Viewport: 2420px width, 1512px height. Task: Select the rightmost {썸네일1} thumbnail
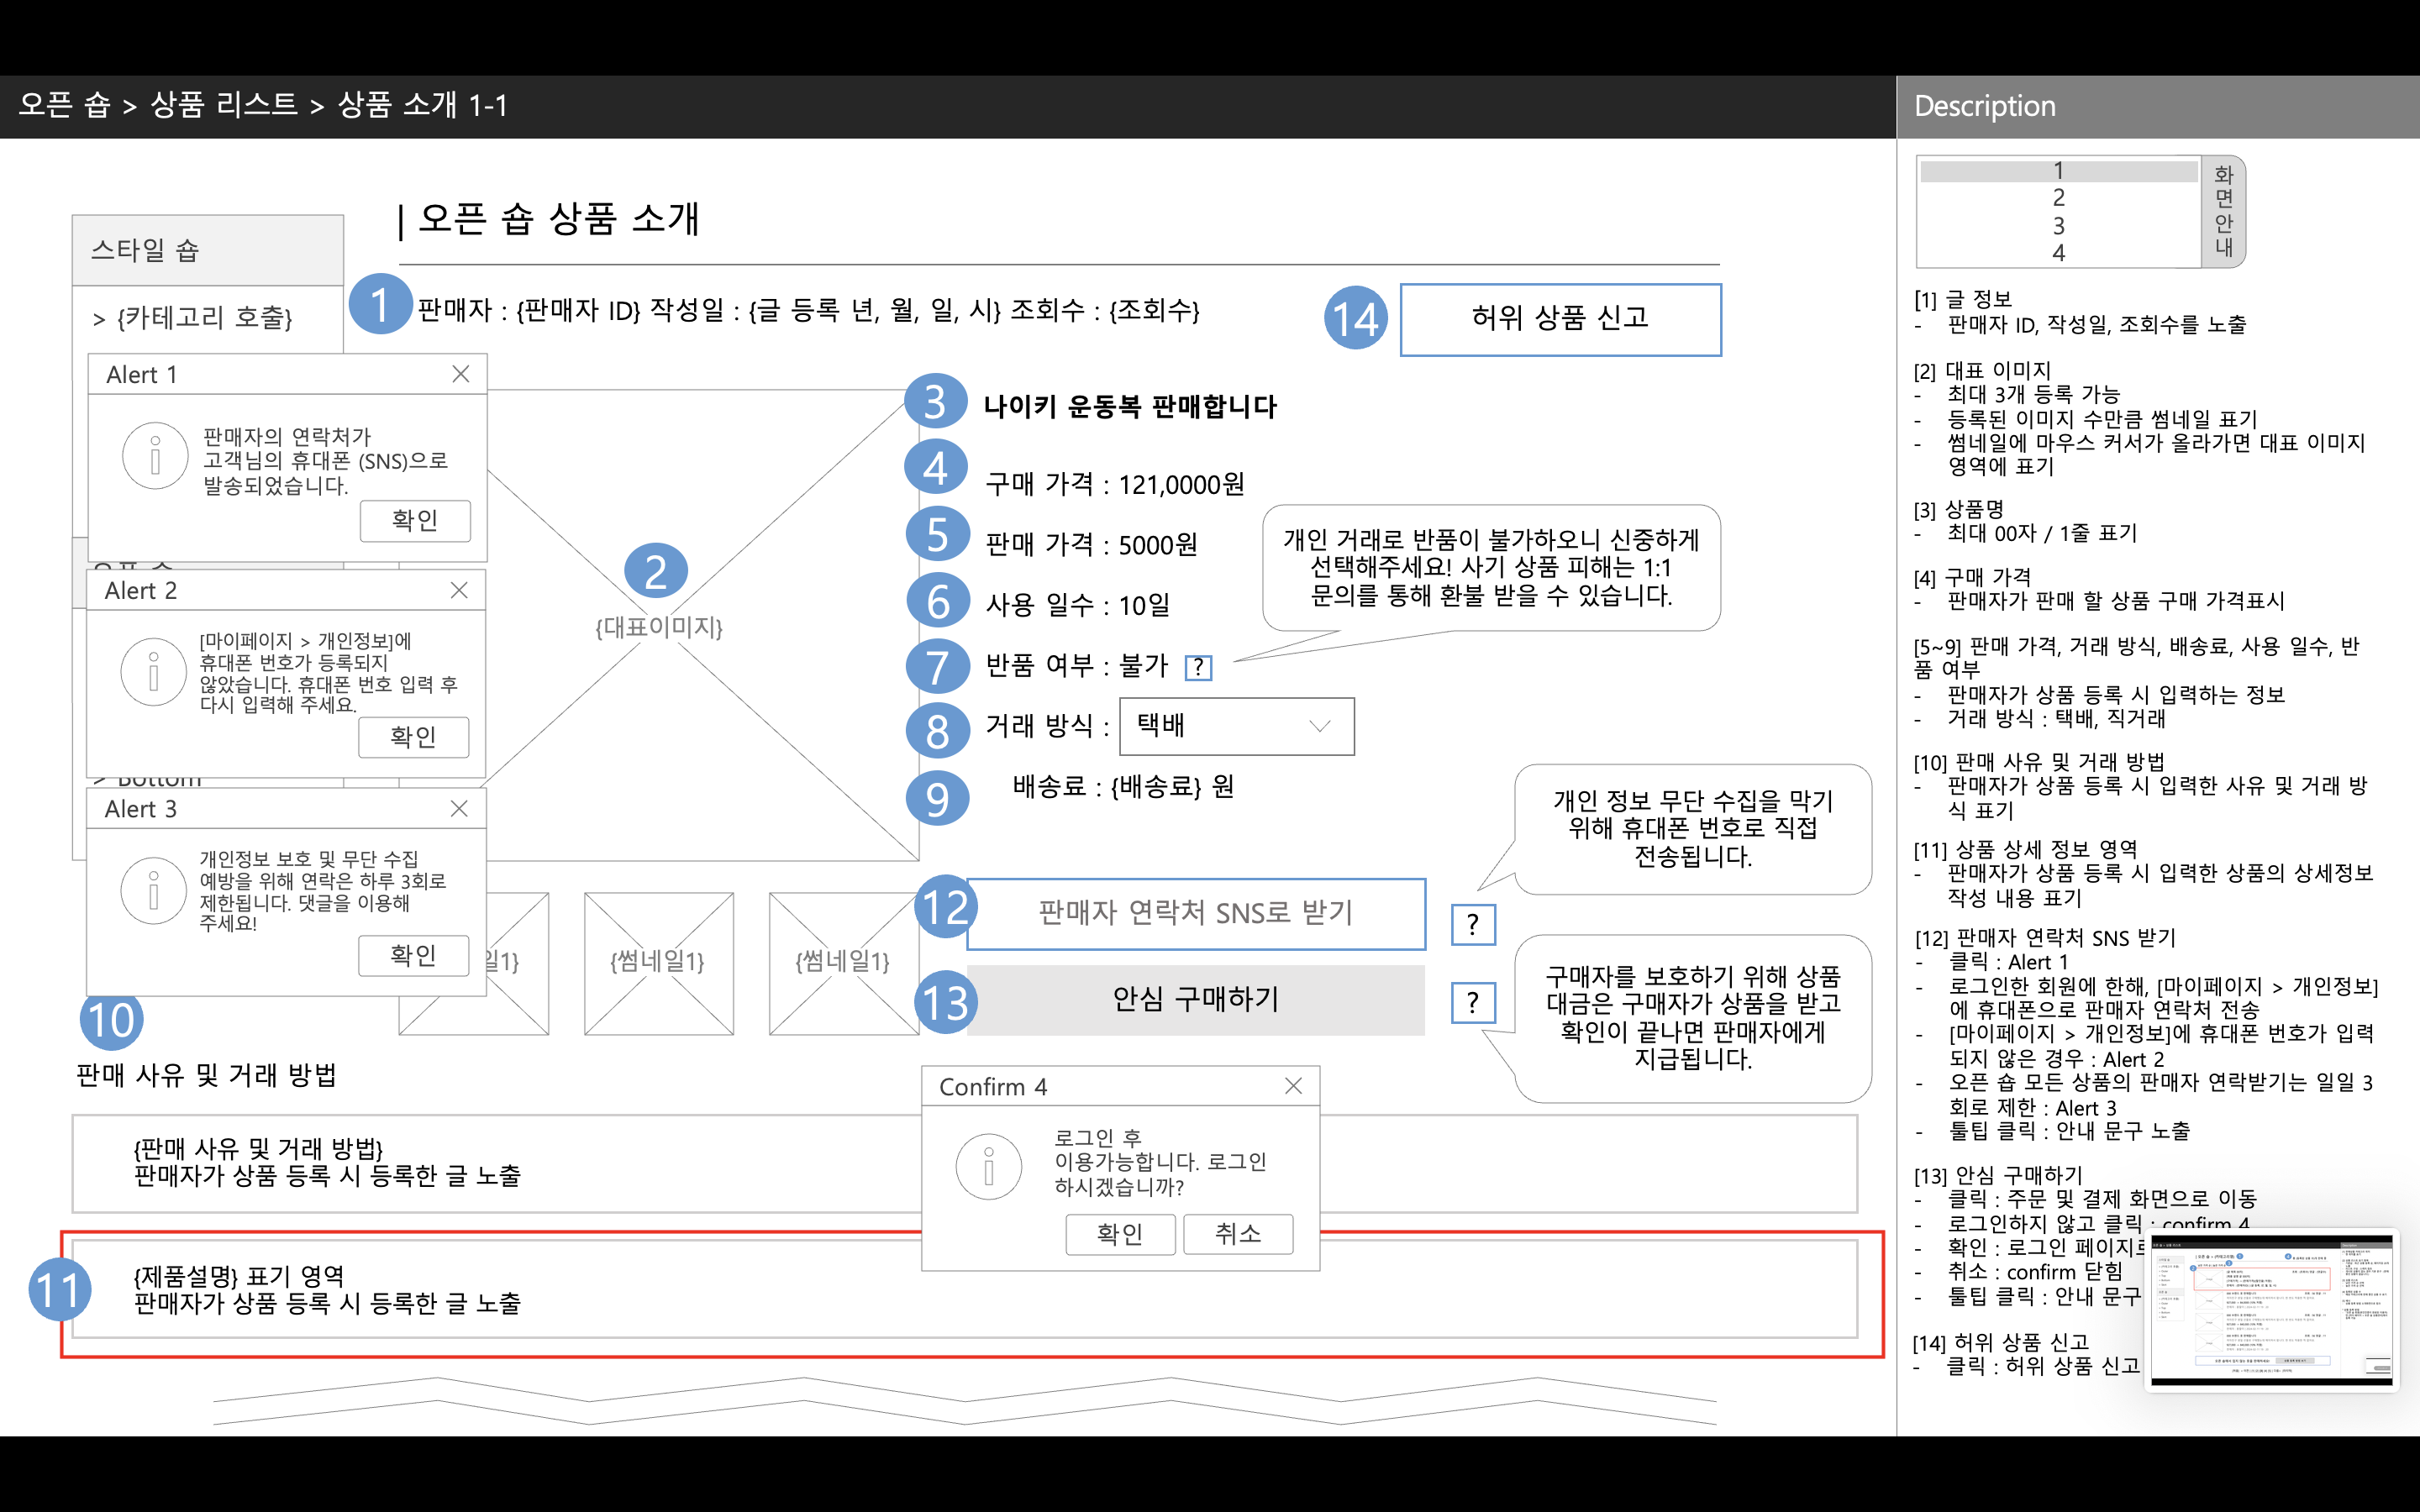[843, 963]
